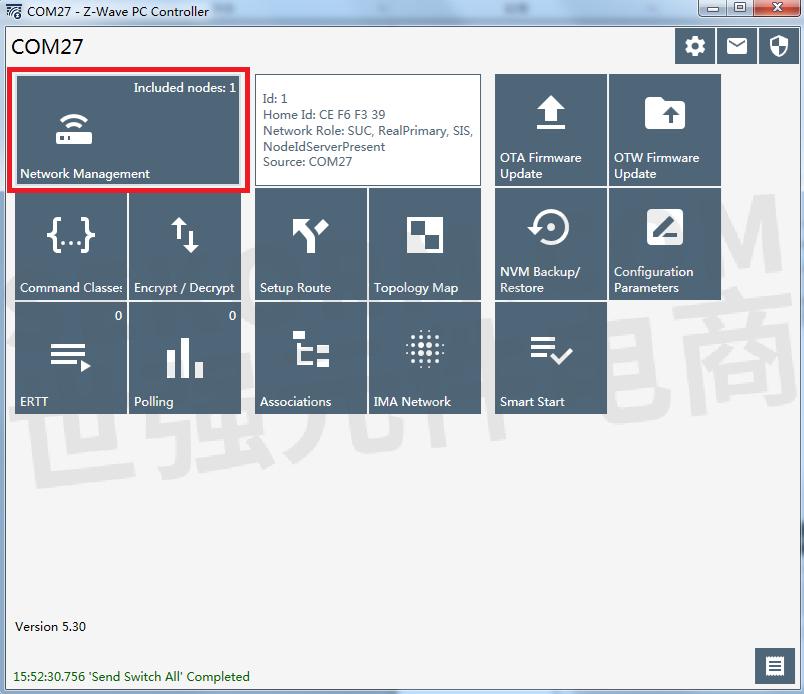Select the controller info panel showing Home Id
This screenshot has height=694, width=804.
tap(368, 129)
